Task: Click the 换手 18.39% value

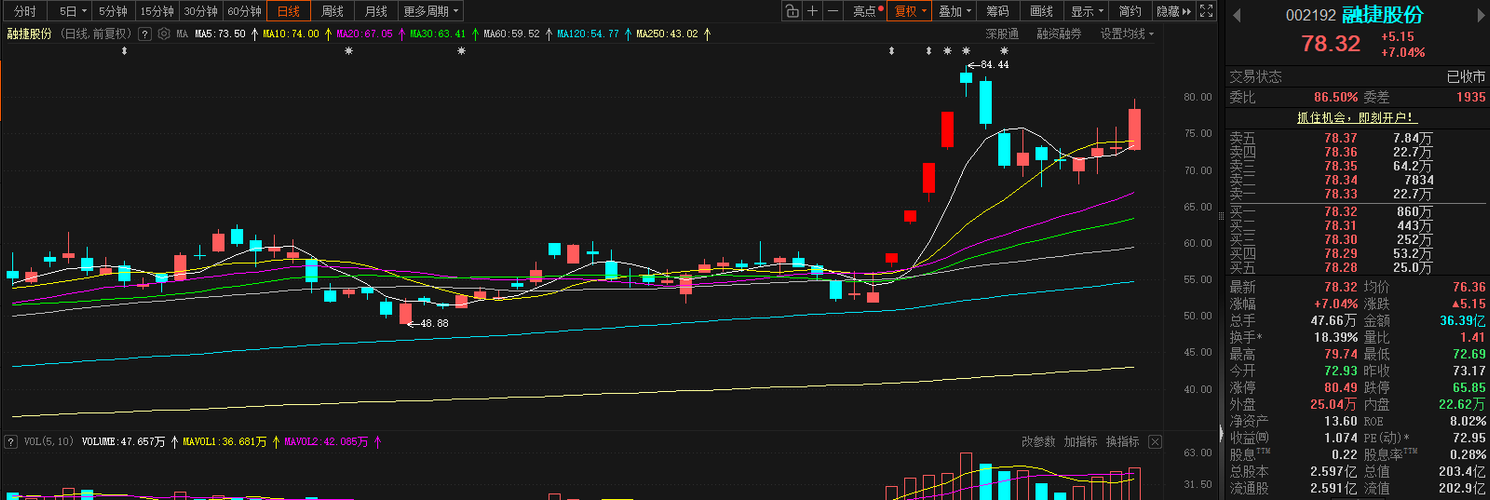Action: [1334, 338]
